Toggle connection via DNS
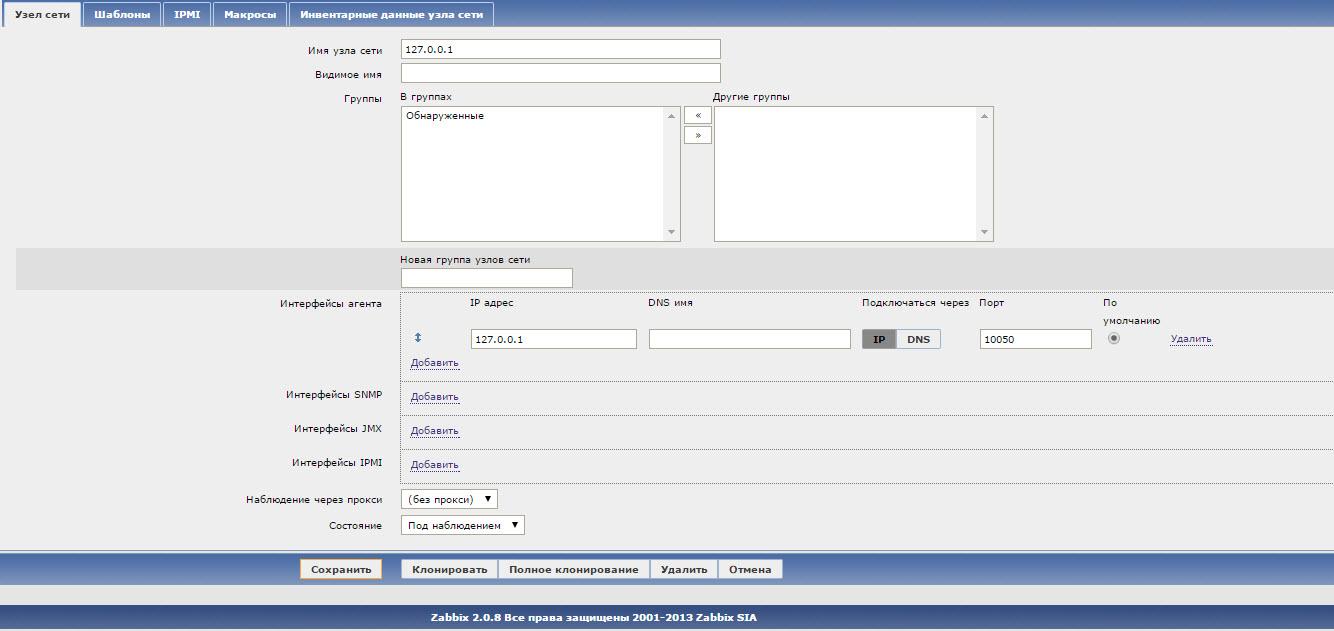 918,339
